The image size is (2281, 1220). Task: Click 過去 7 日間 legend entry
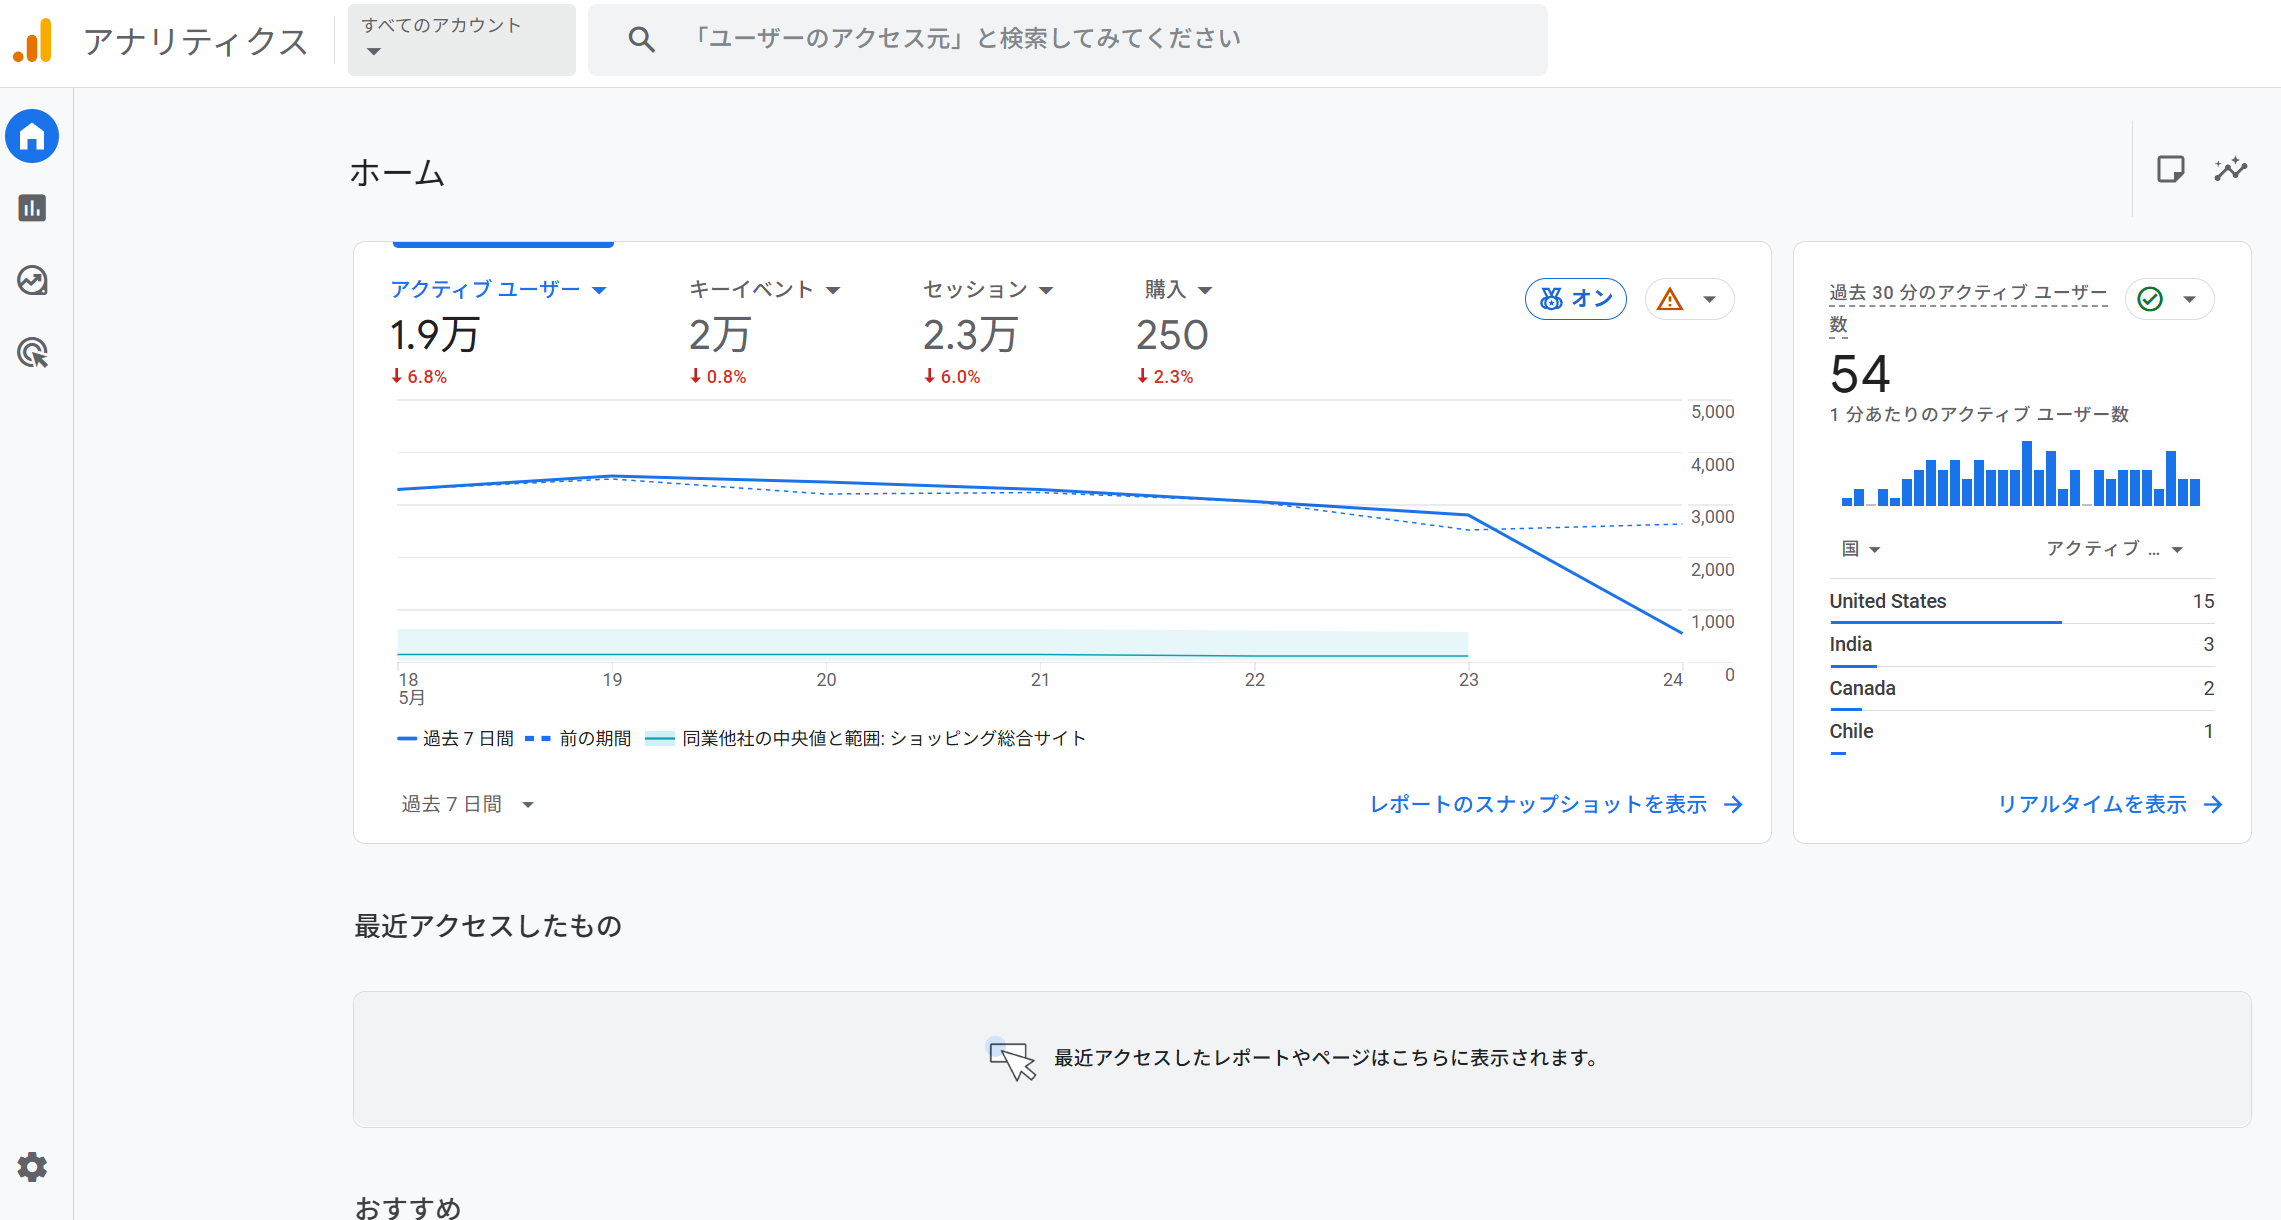coord(455,739)
